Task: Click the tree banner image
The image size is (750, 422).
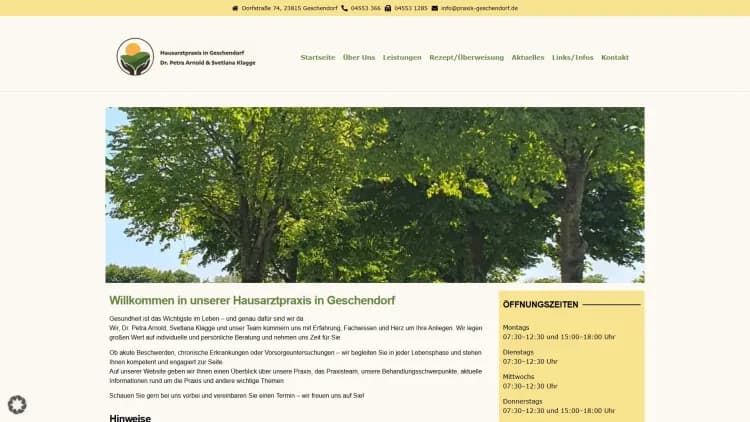Action: click(x=375, y=195)
